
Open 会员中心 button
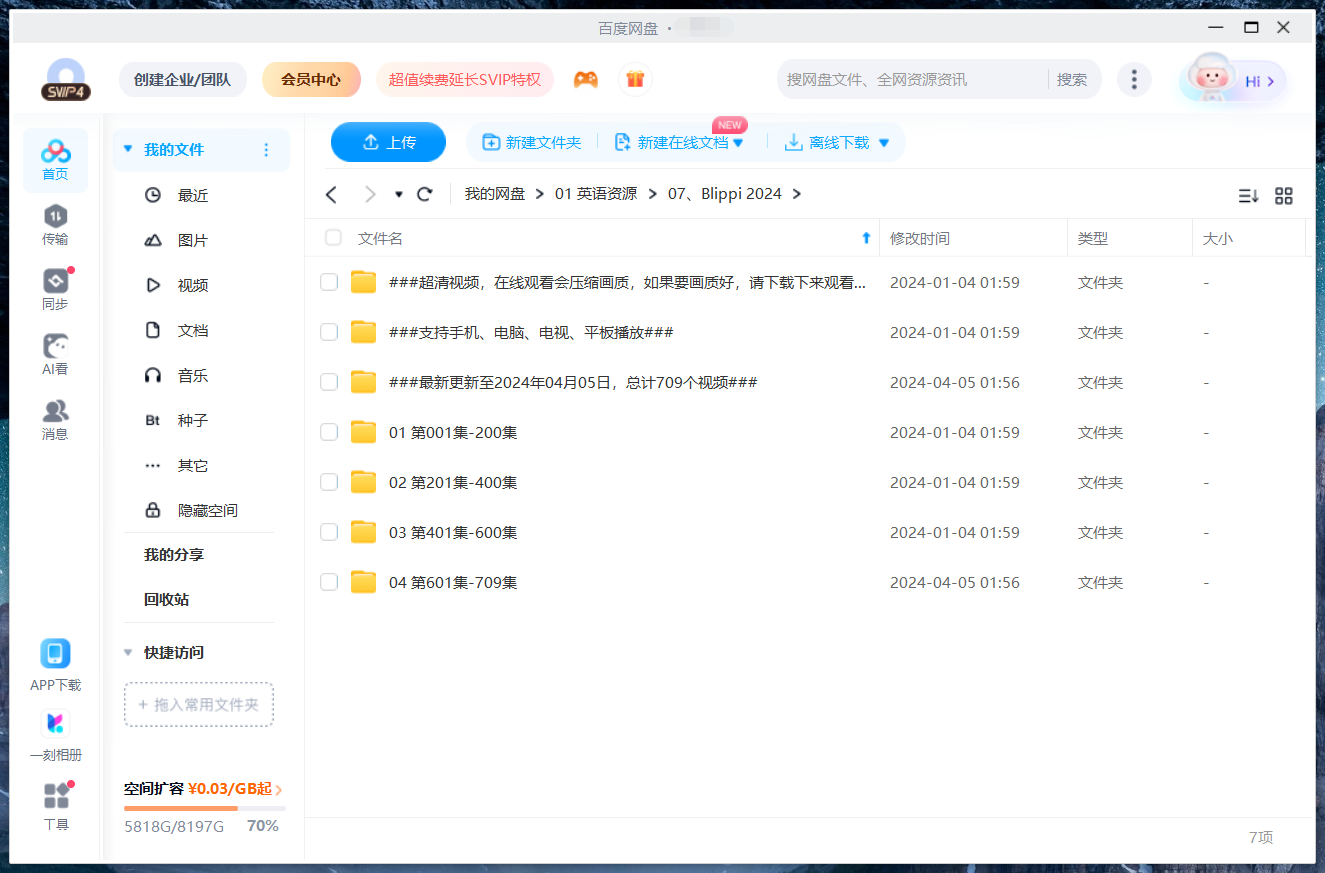click(x=311, y=80)
